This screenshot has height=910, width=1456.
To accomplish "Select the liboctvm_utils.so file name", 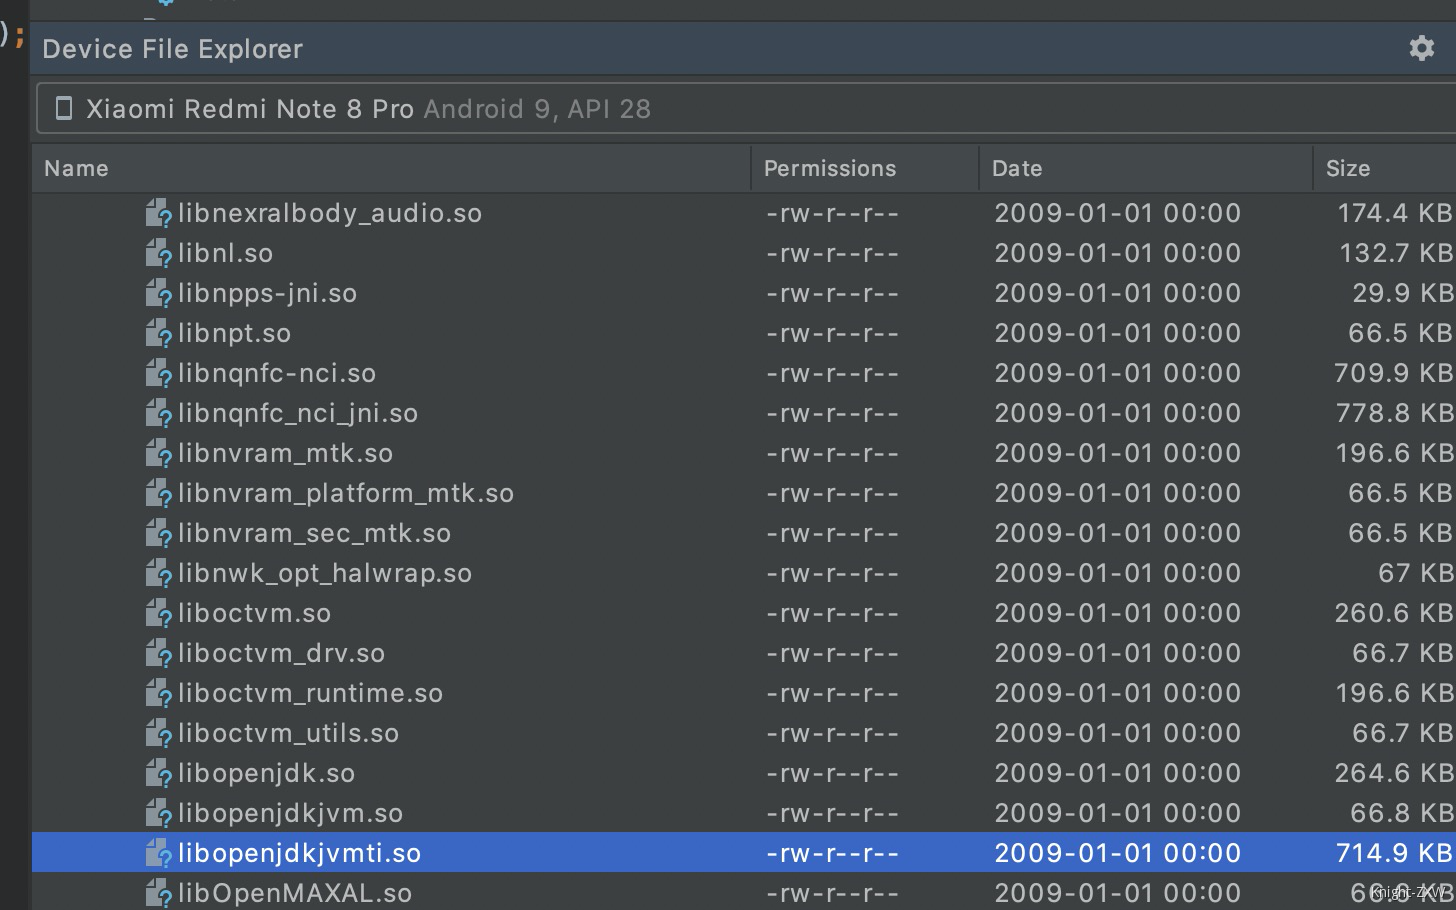I will (x=288, y=733).
